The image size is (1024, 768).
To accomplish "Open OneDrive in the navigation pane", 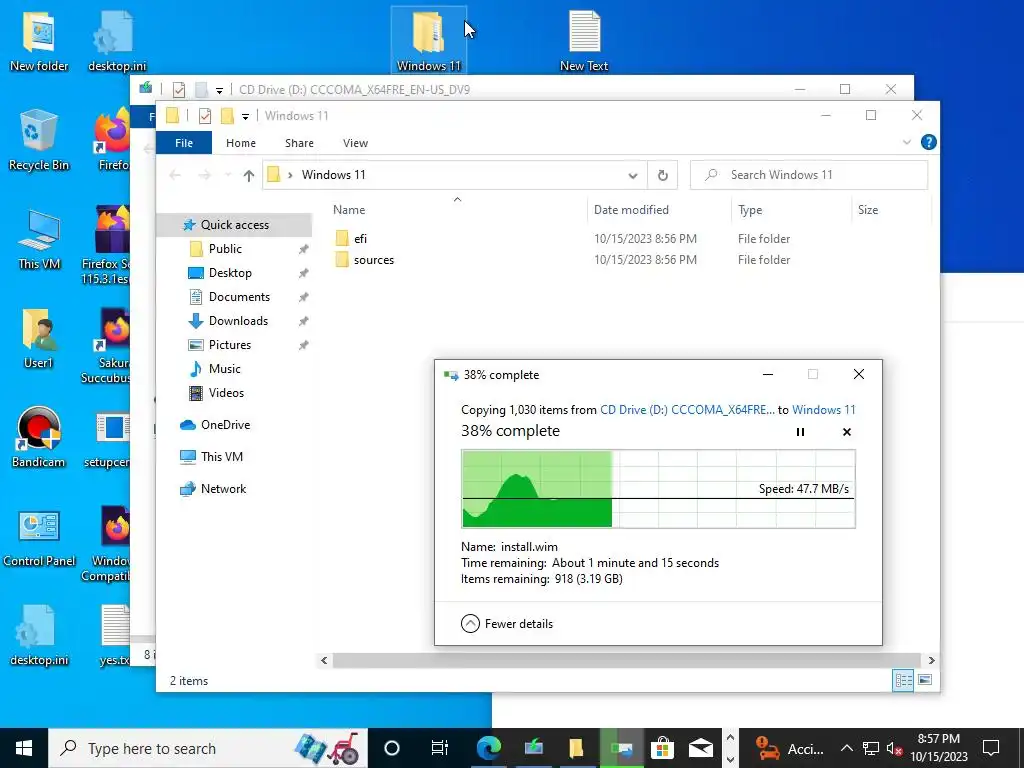I will [225, 424].
